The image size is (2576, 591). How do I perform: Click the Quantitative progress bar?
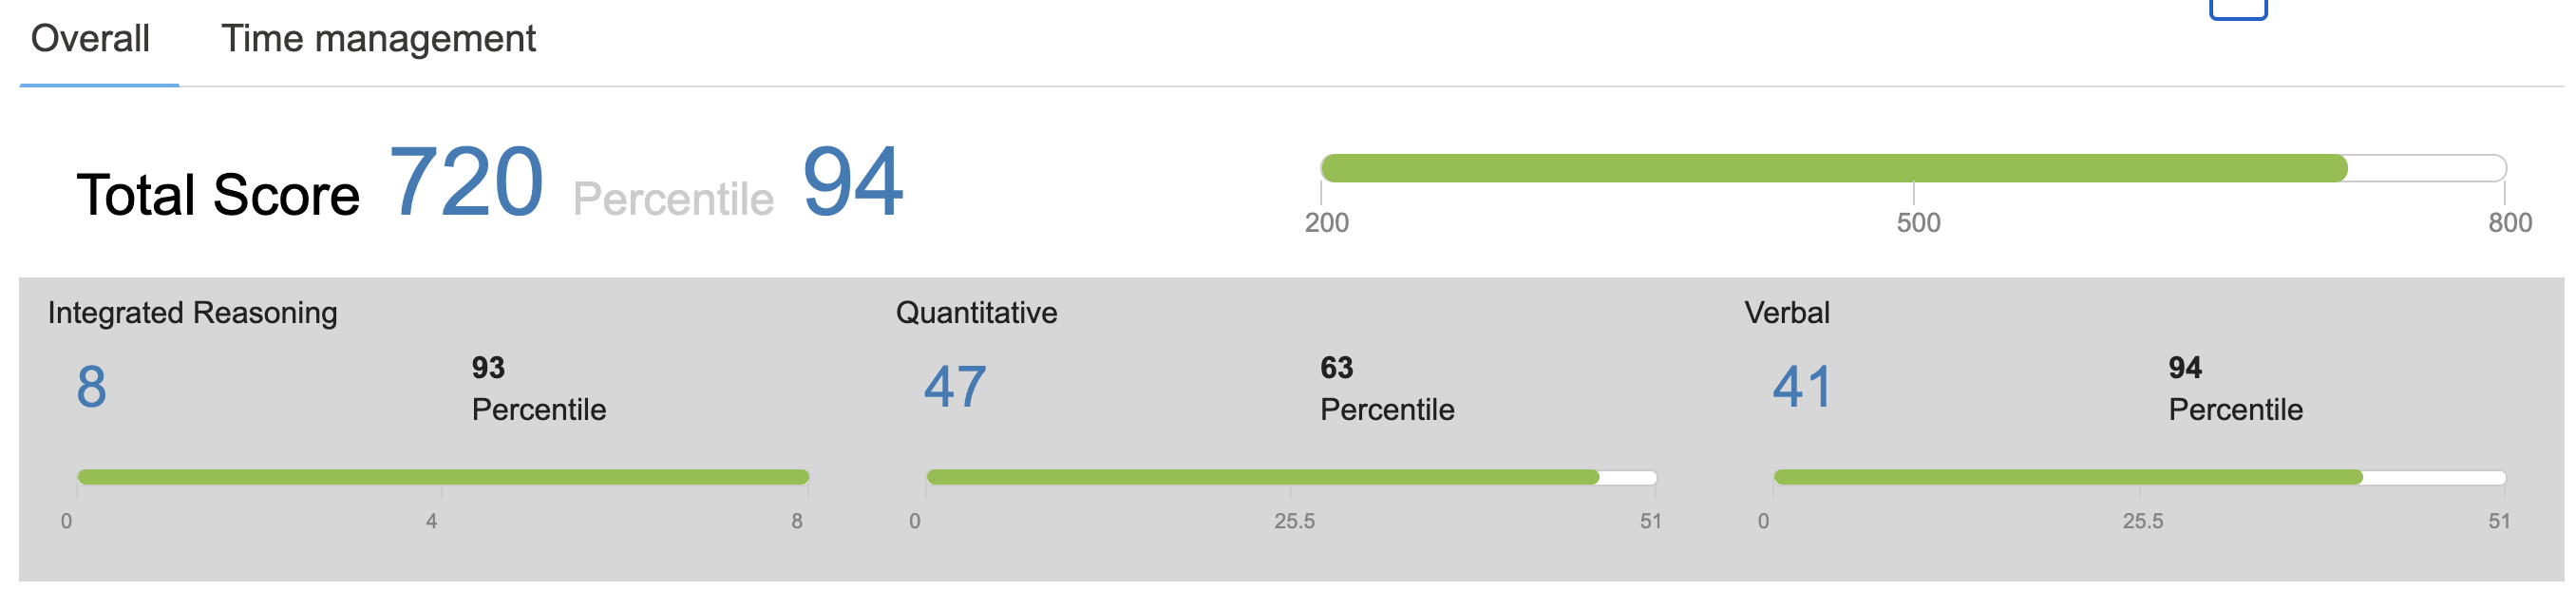coord(1291,477)
